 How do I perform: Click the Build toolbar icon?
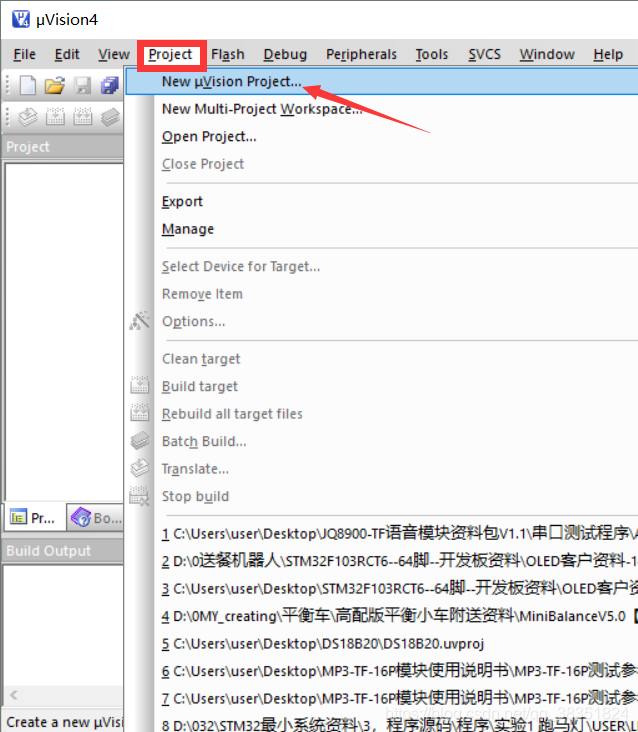click(x=55, y=117)
